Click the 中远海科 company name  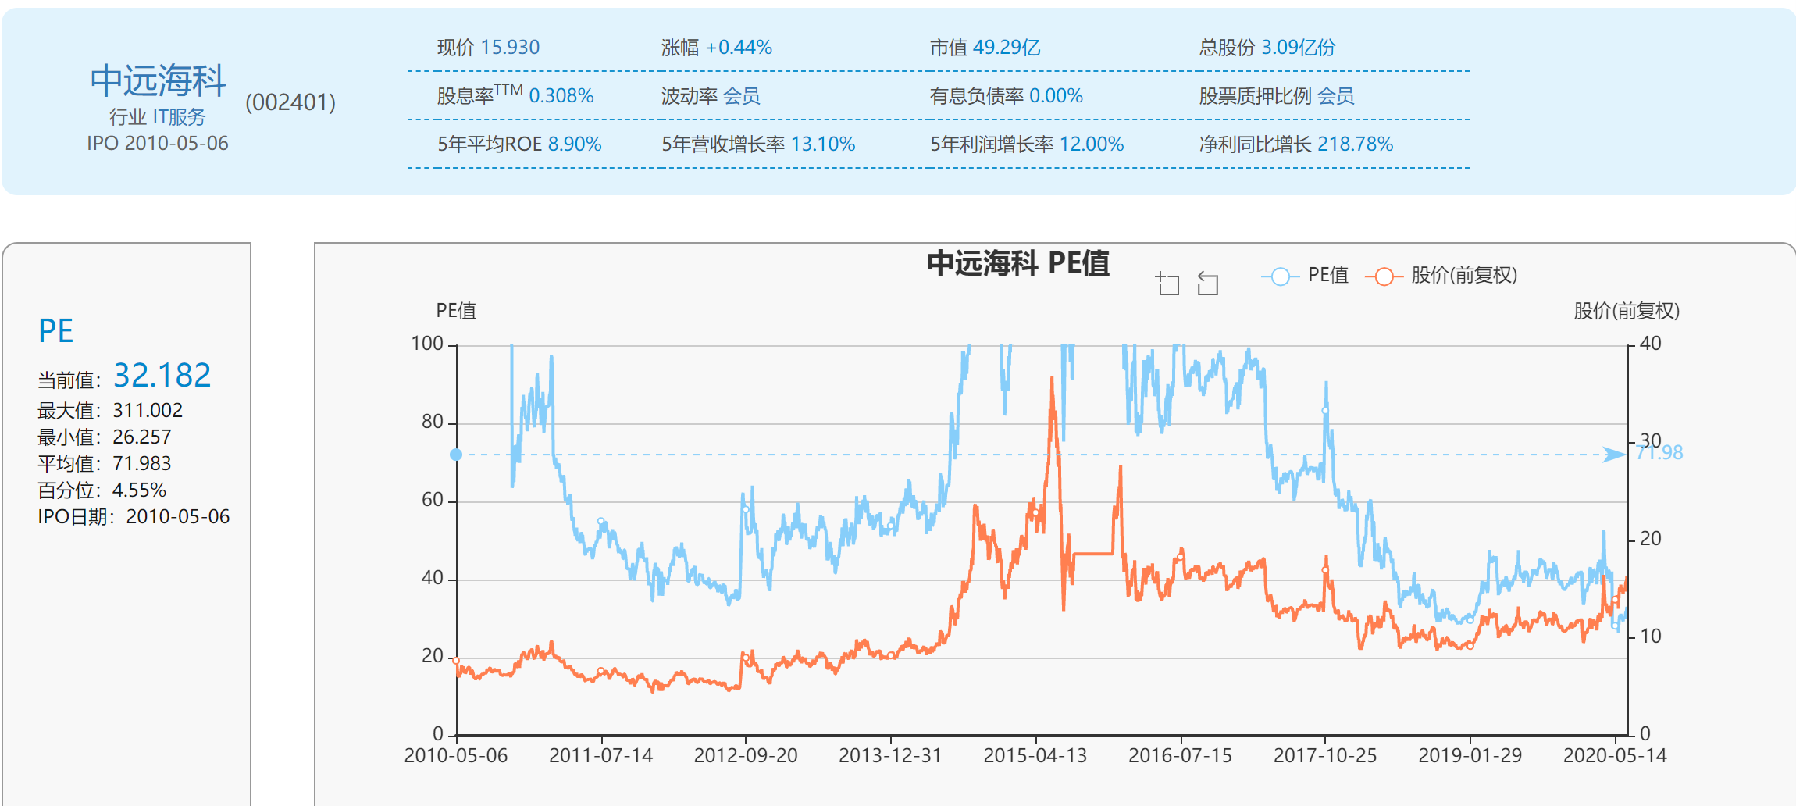pyautogui.click(x=158, y=81)
